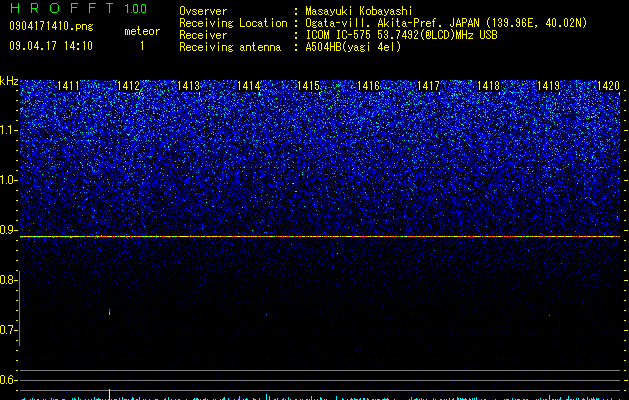Screen dimensions: 629x400
Task: Click the 0.7 kHz axis label
Action: (x=8, y=330)
